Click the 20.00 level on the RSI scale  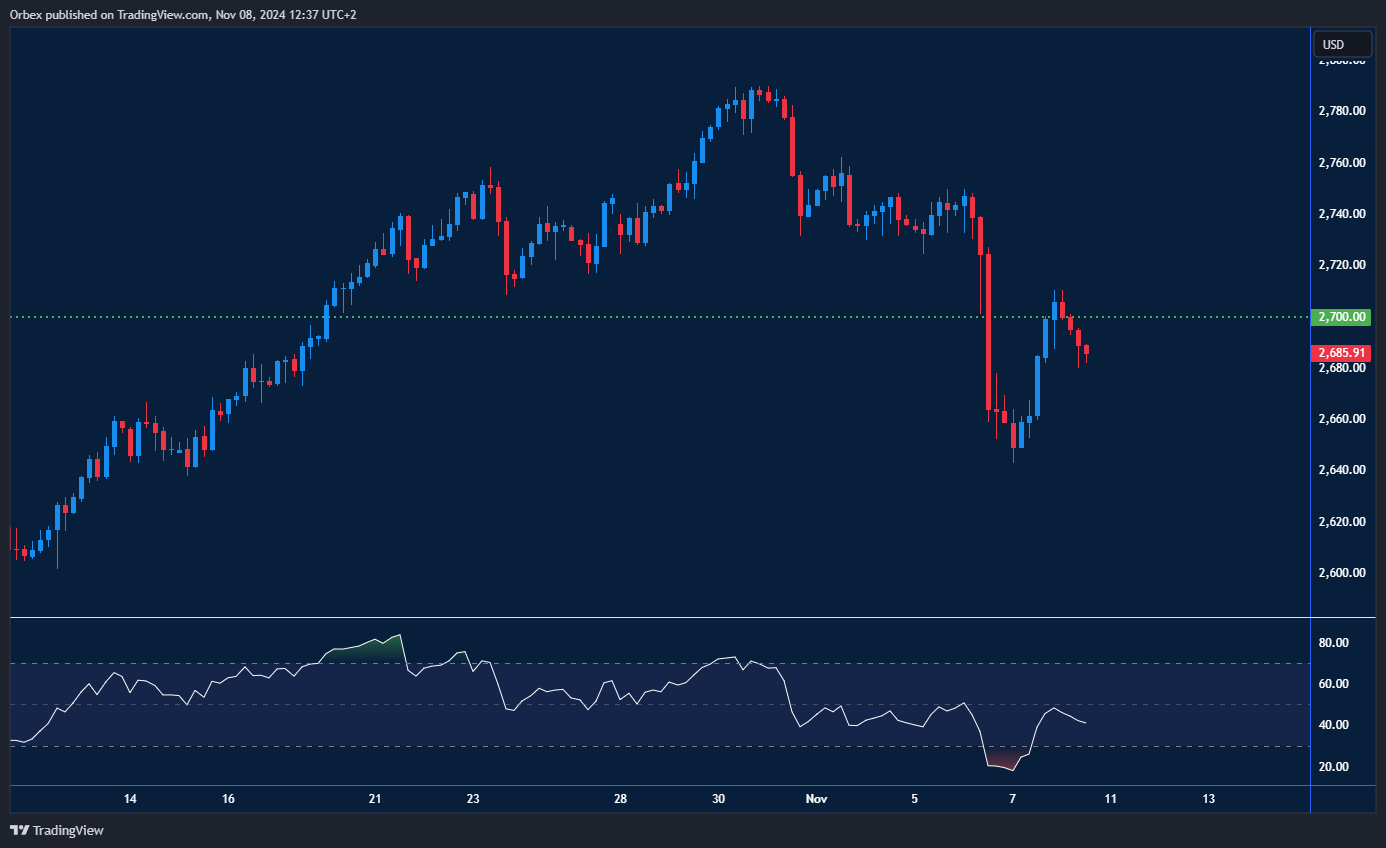click(x=1334, y=767)
